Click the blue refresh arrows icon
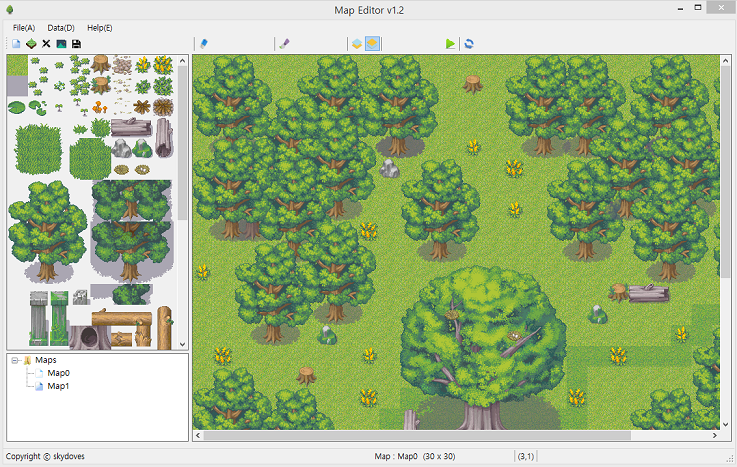Image resolution: width=737 pixels, height=467 pixels. pos(469,44)
